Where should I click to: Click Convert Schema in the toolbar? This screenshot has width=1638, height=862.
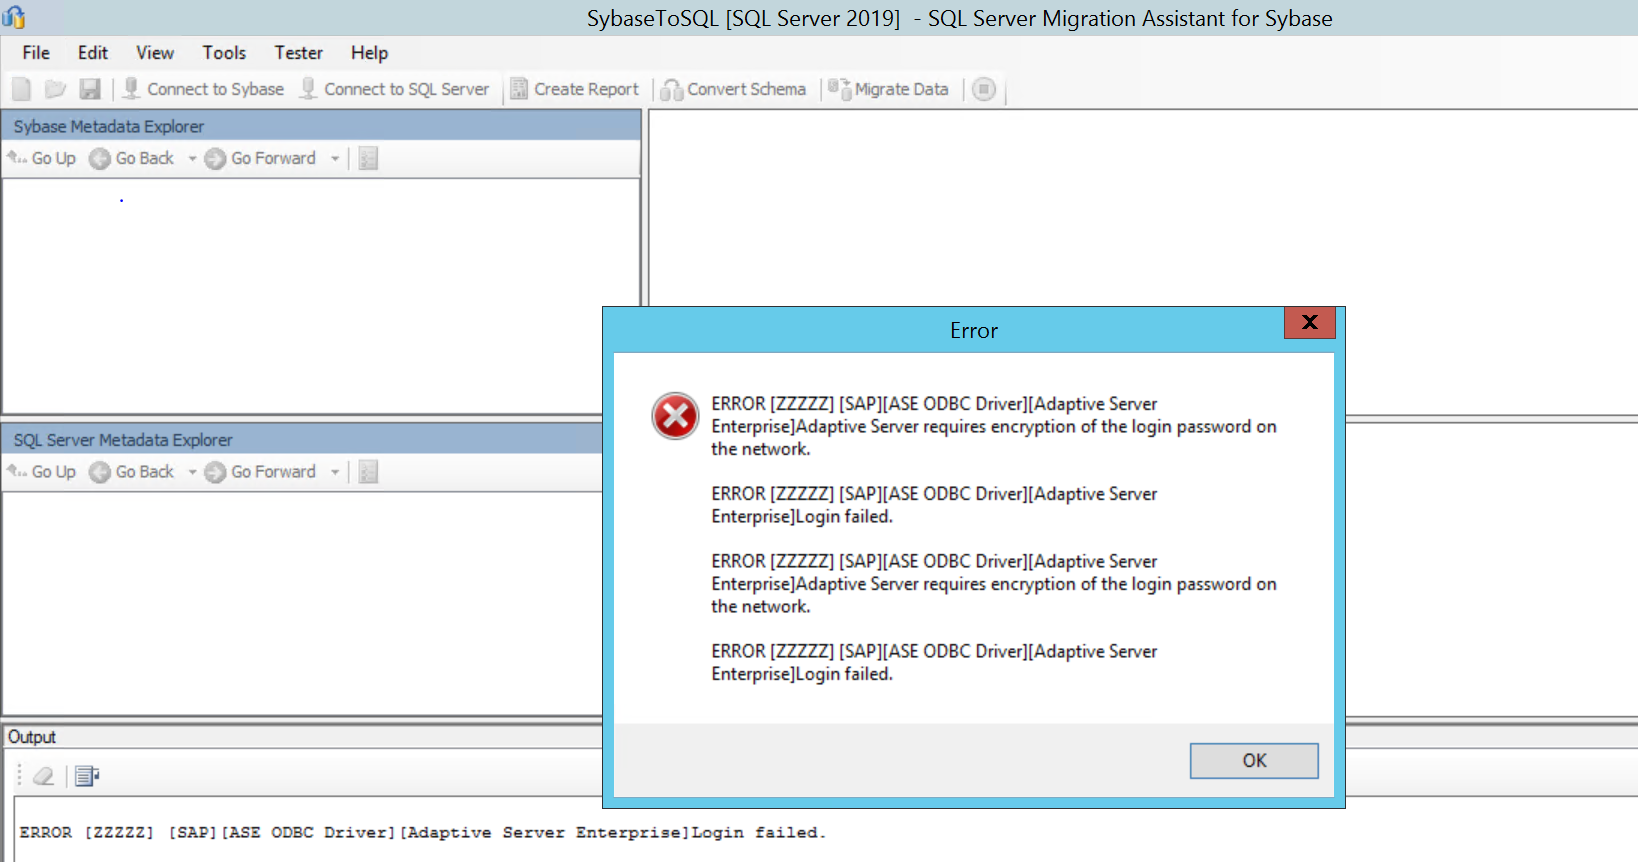pyautogui.click(x=733, y=89)
